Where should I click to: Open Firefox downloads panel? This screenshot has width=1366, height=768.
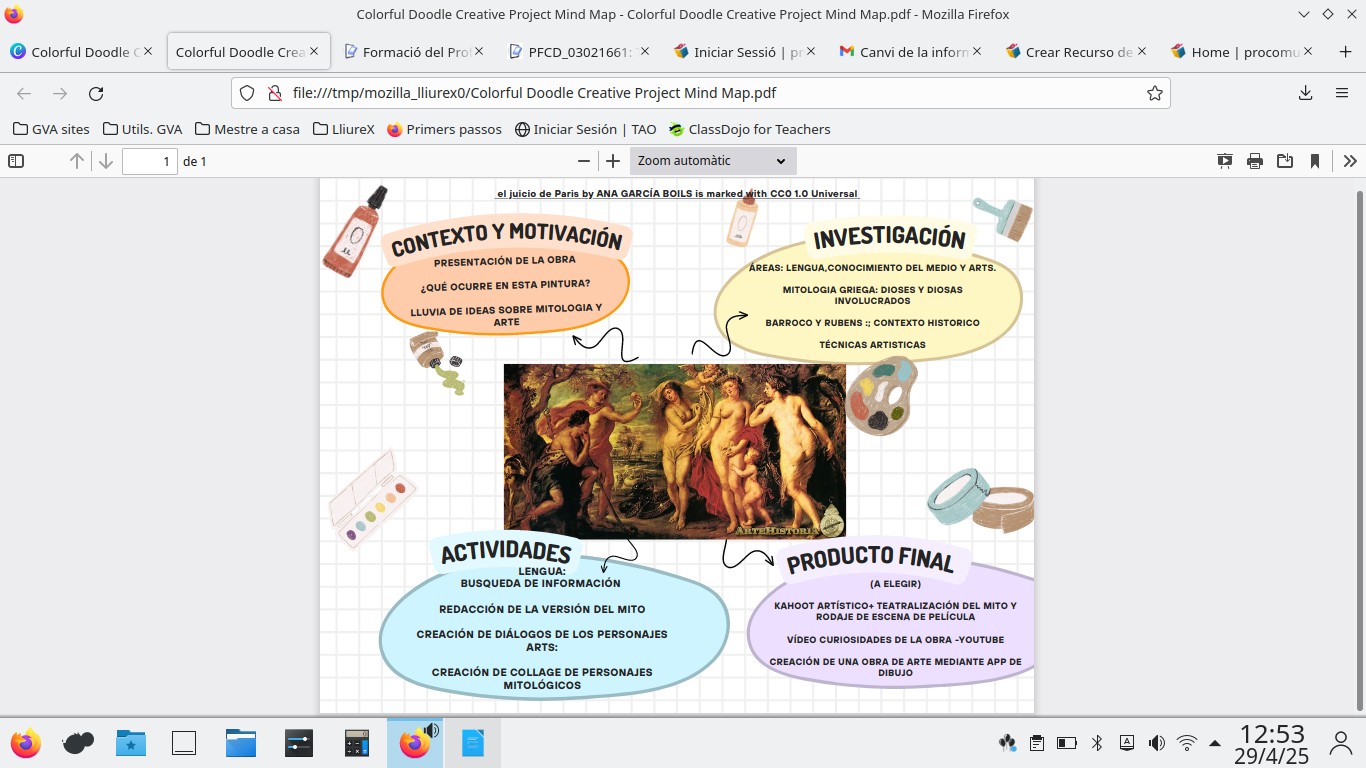[1306, 93]
